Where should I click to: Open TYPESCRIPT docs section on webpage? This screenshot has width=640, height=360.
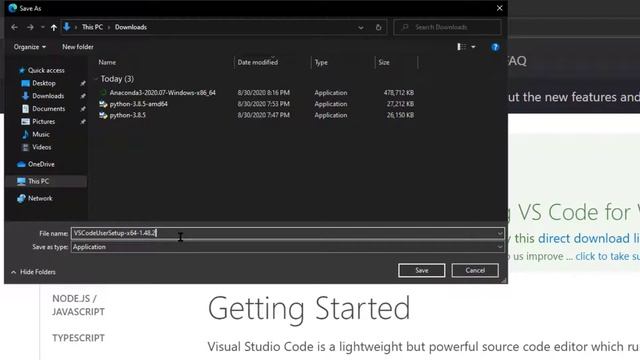(x=78, y=338)
